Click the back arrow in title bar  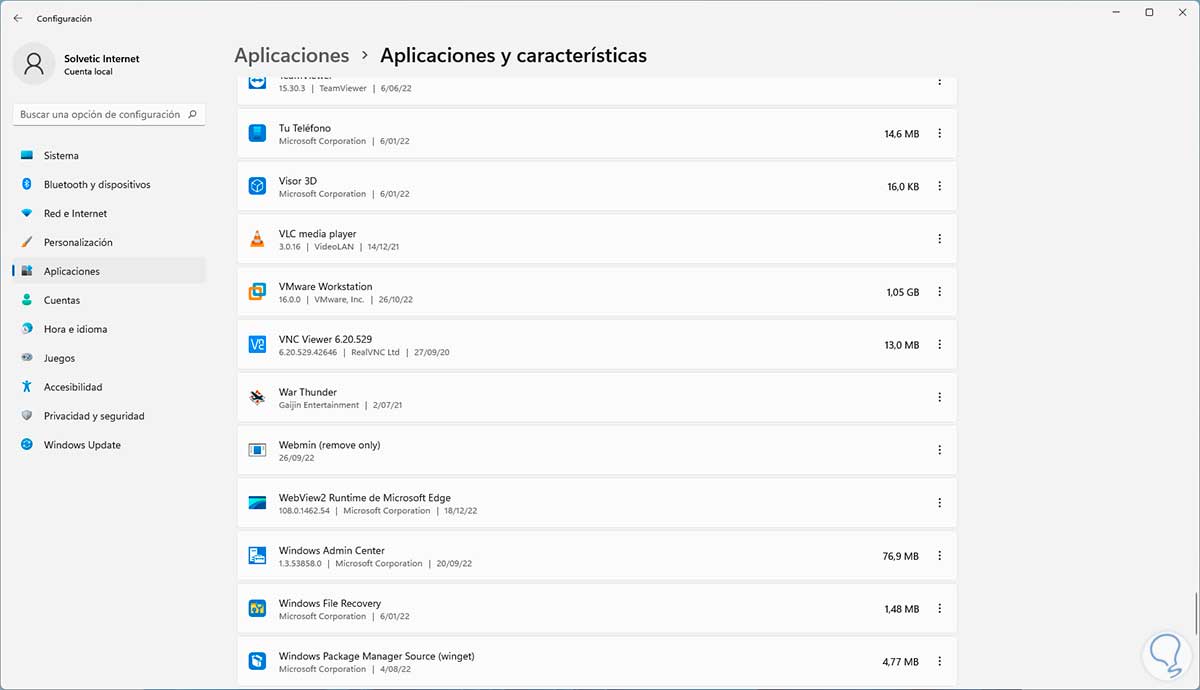[18, 18]
